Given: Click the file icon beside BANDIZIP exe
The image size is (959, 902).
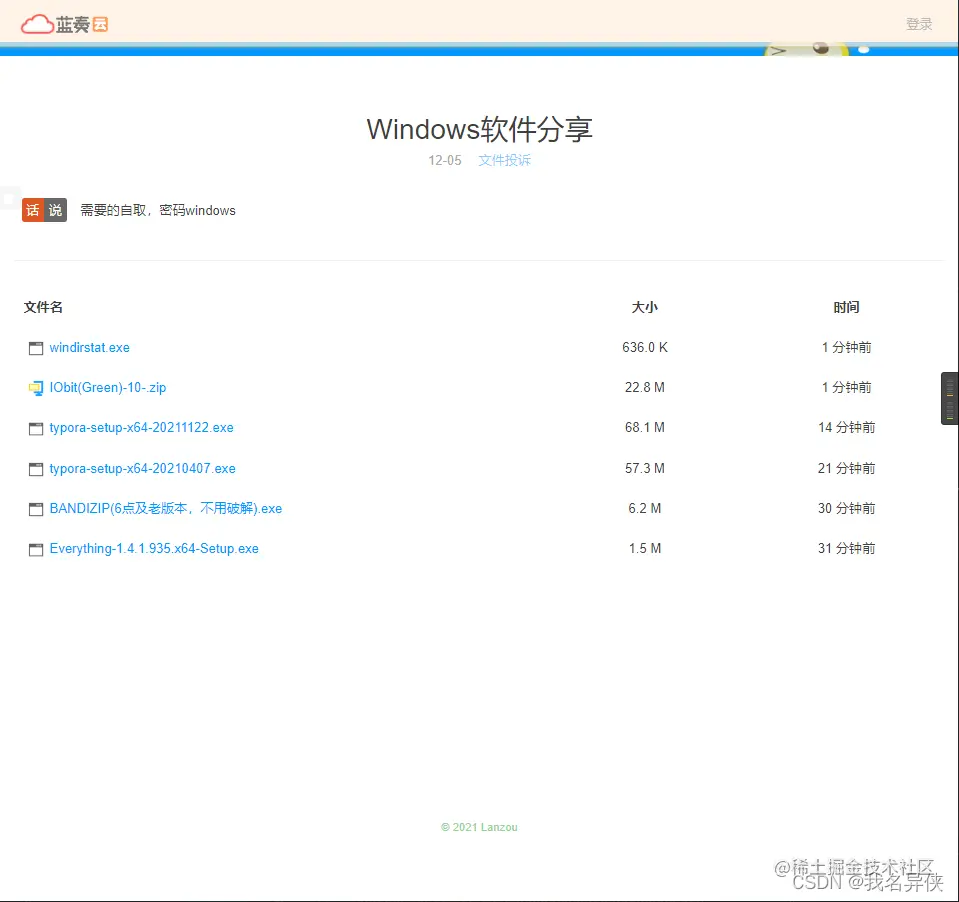Looking at the screenshot, I should 36,509.
